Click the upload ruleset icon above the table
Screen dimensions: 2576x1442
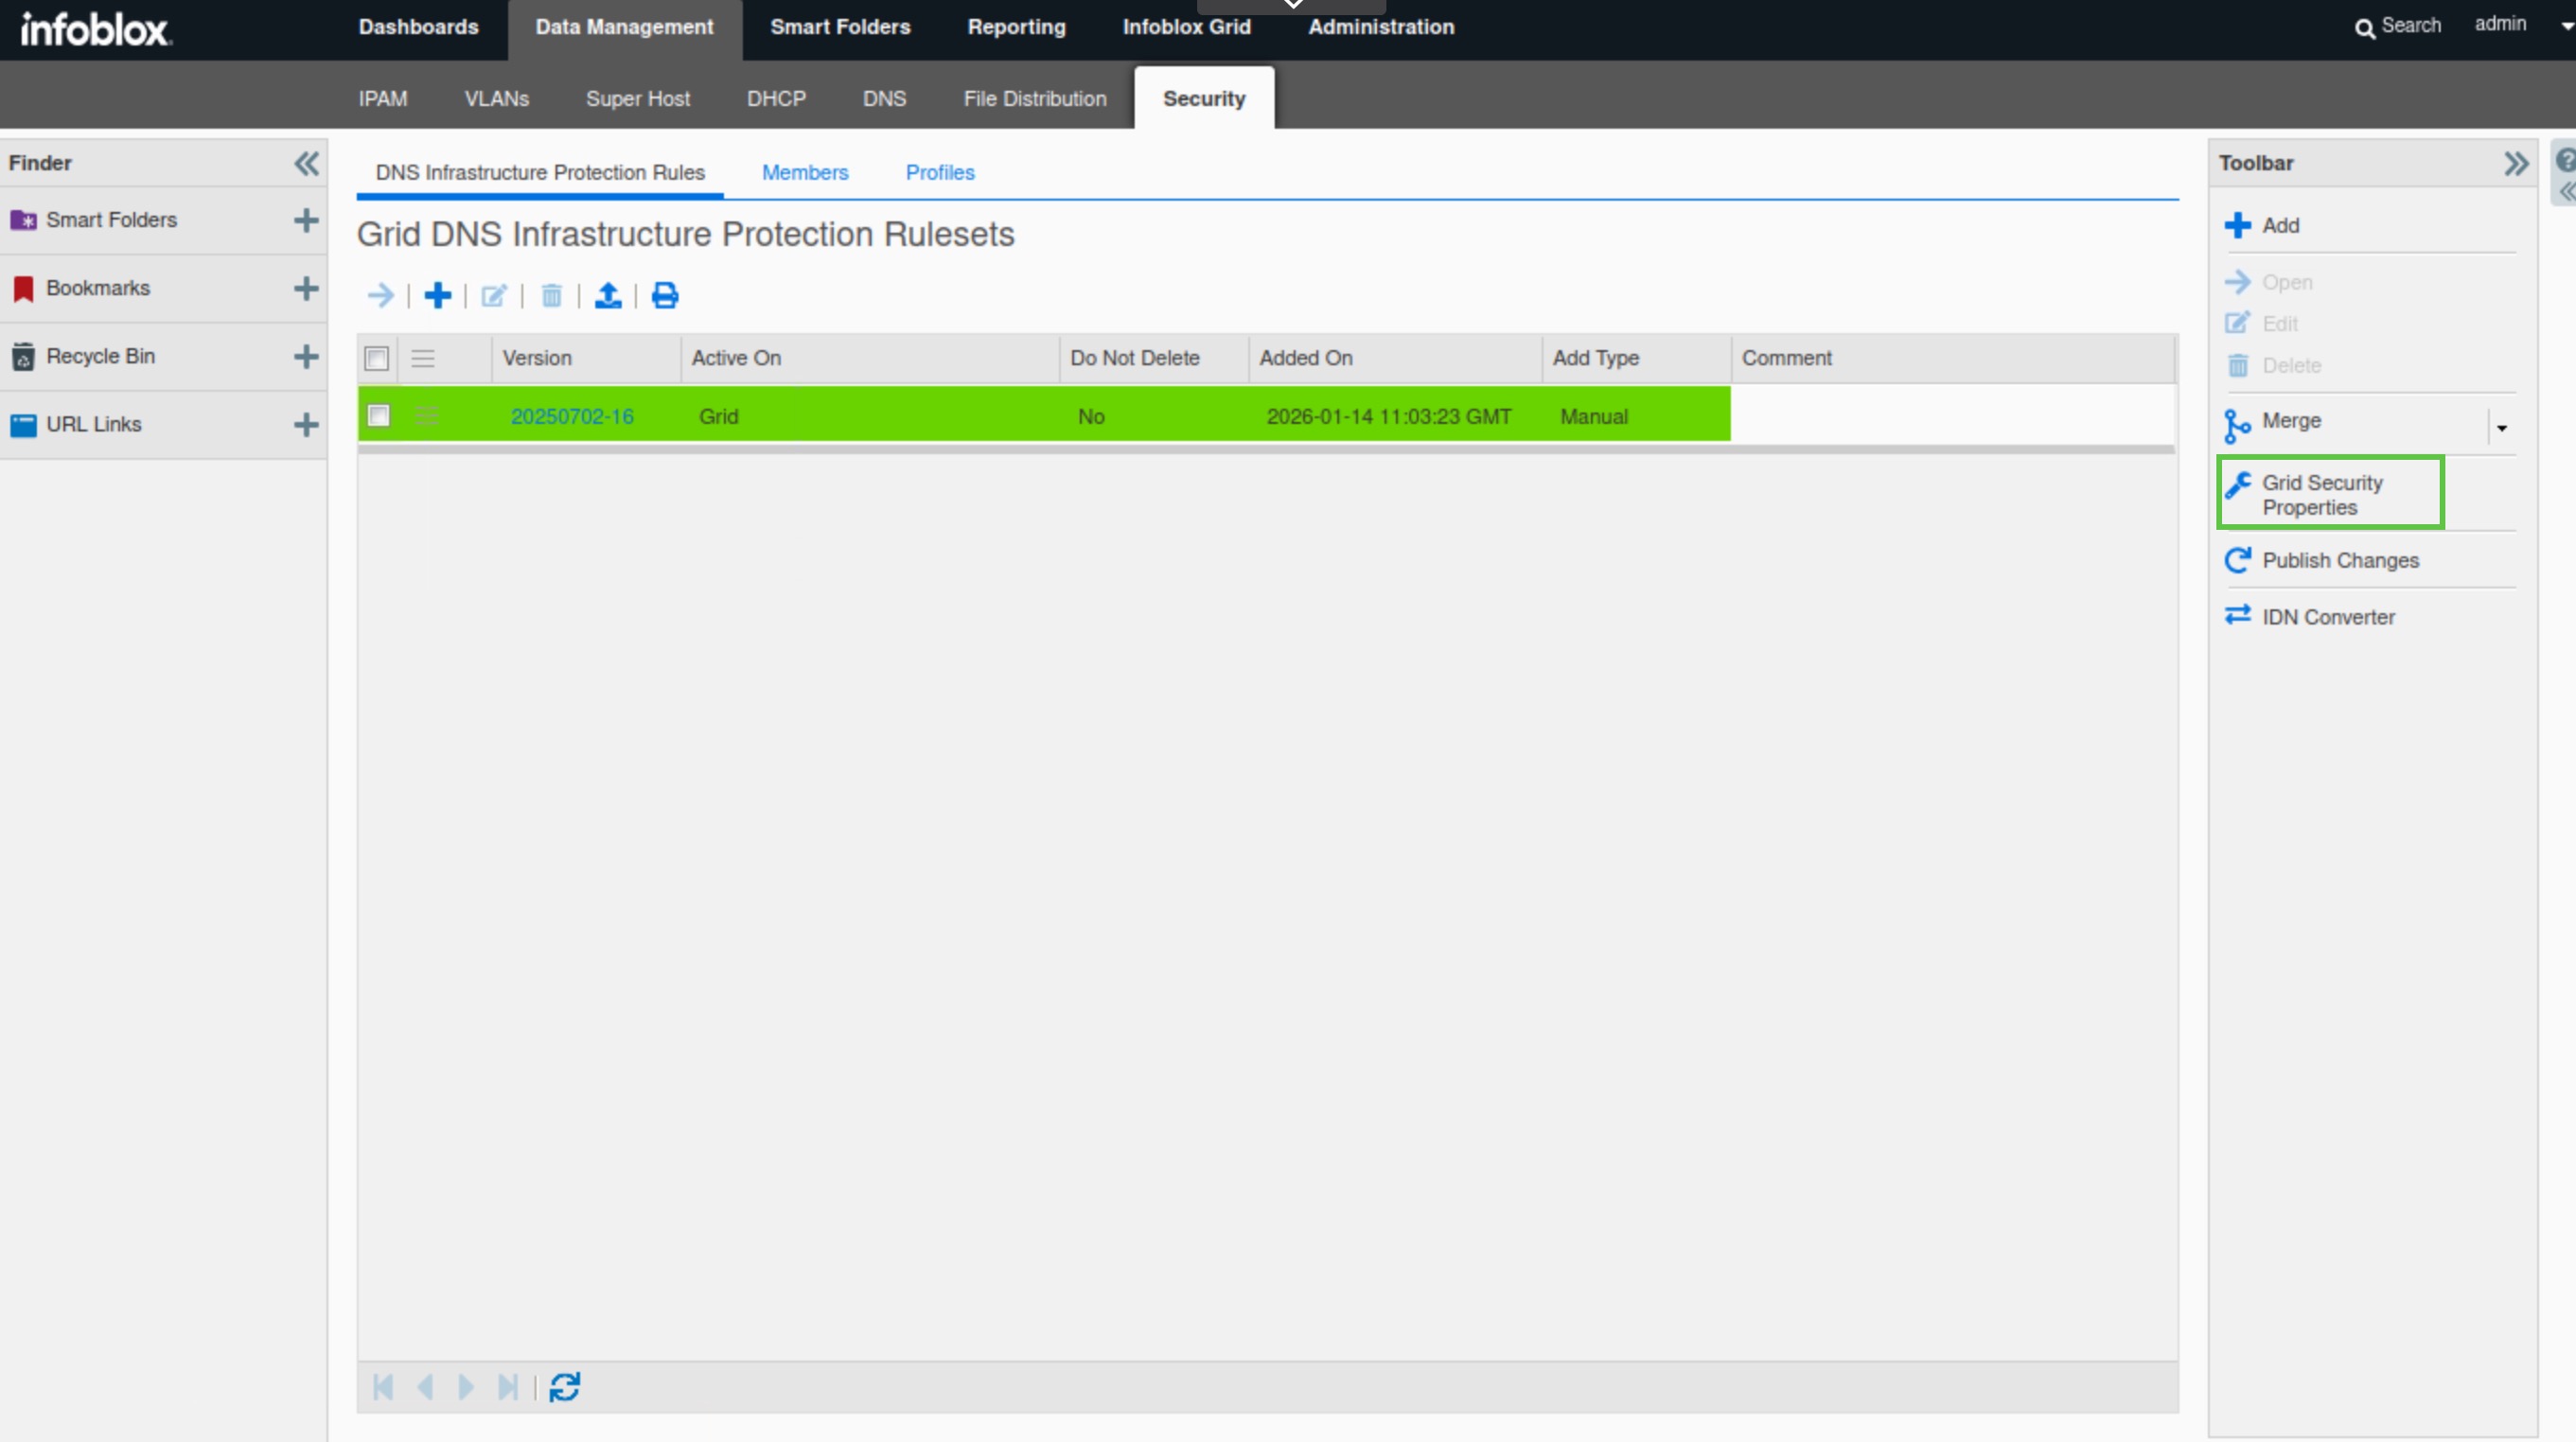pos(608,296)
